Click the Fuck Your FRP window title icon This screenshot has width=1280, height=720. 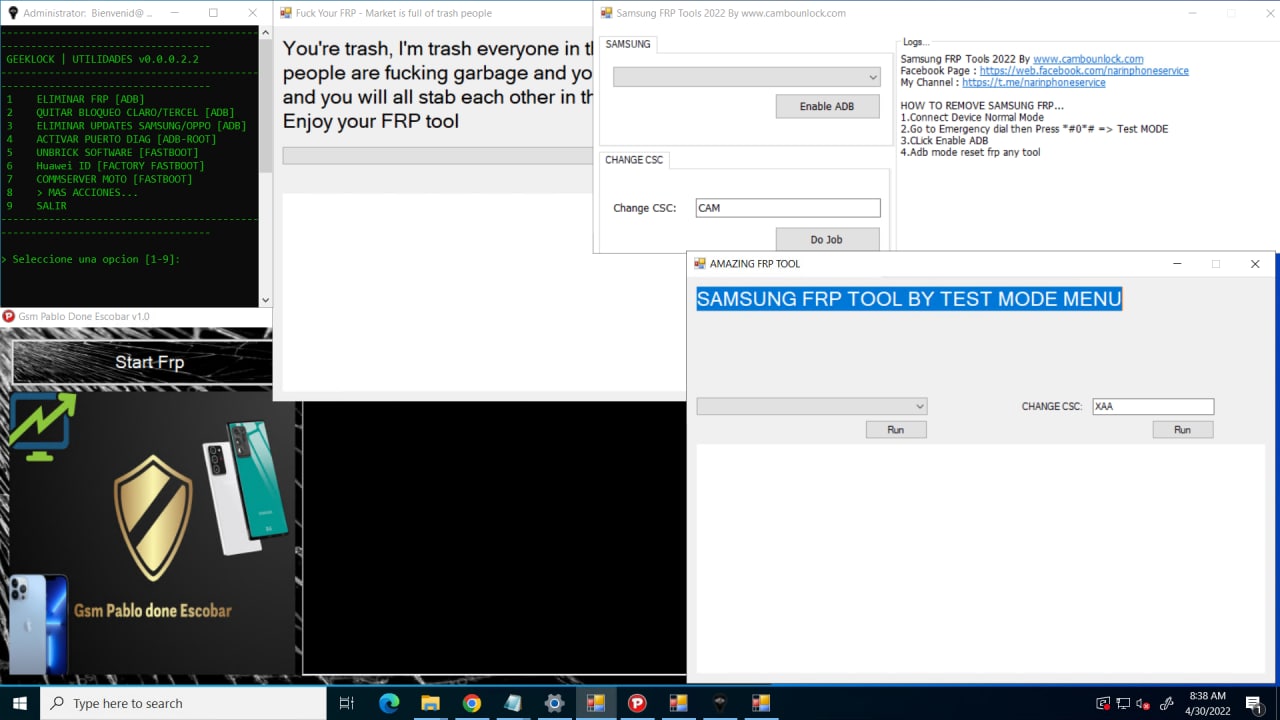tap(286, 13)
